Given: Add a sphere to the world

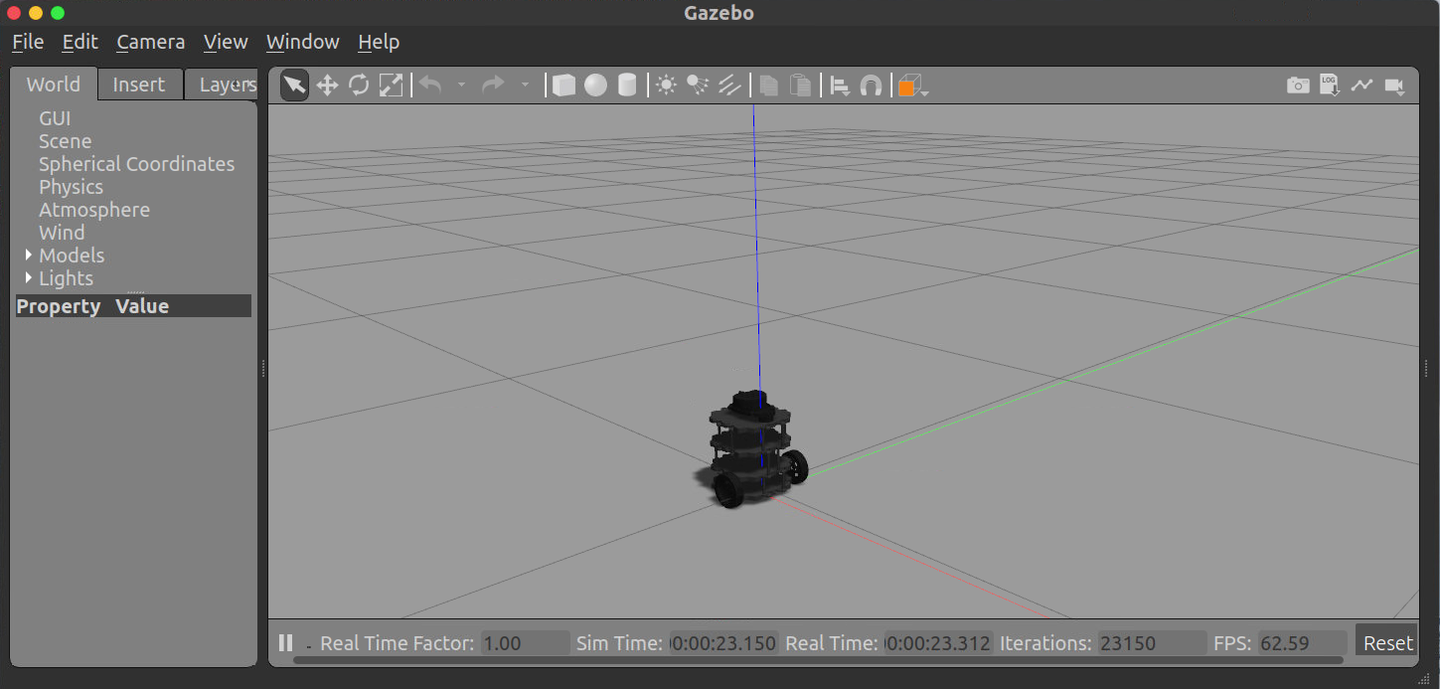Looking at the screenshot, I should [x=595, y=85].
